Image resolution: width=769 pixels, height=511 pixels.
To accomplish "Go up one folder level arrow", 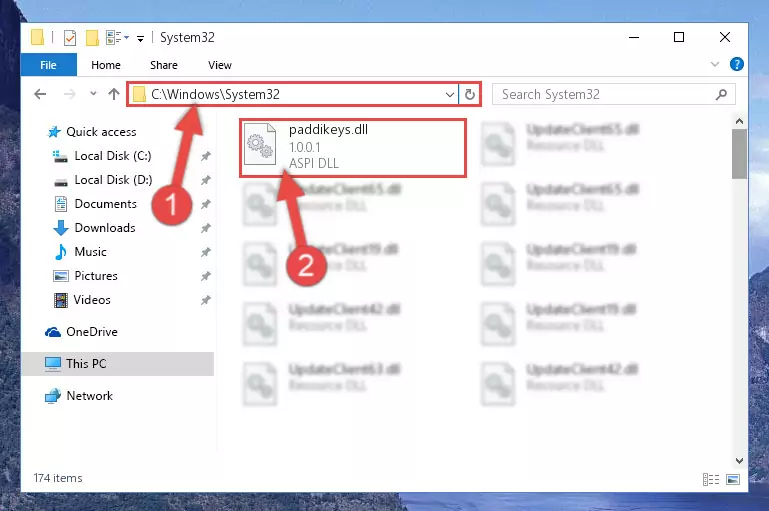I will click(x=114, y=94).
